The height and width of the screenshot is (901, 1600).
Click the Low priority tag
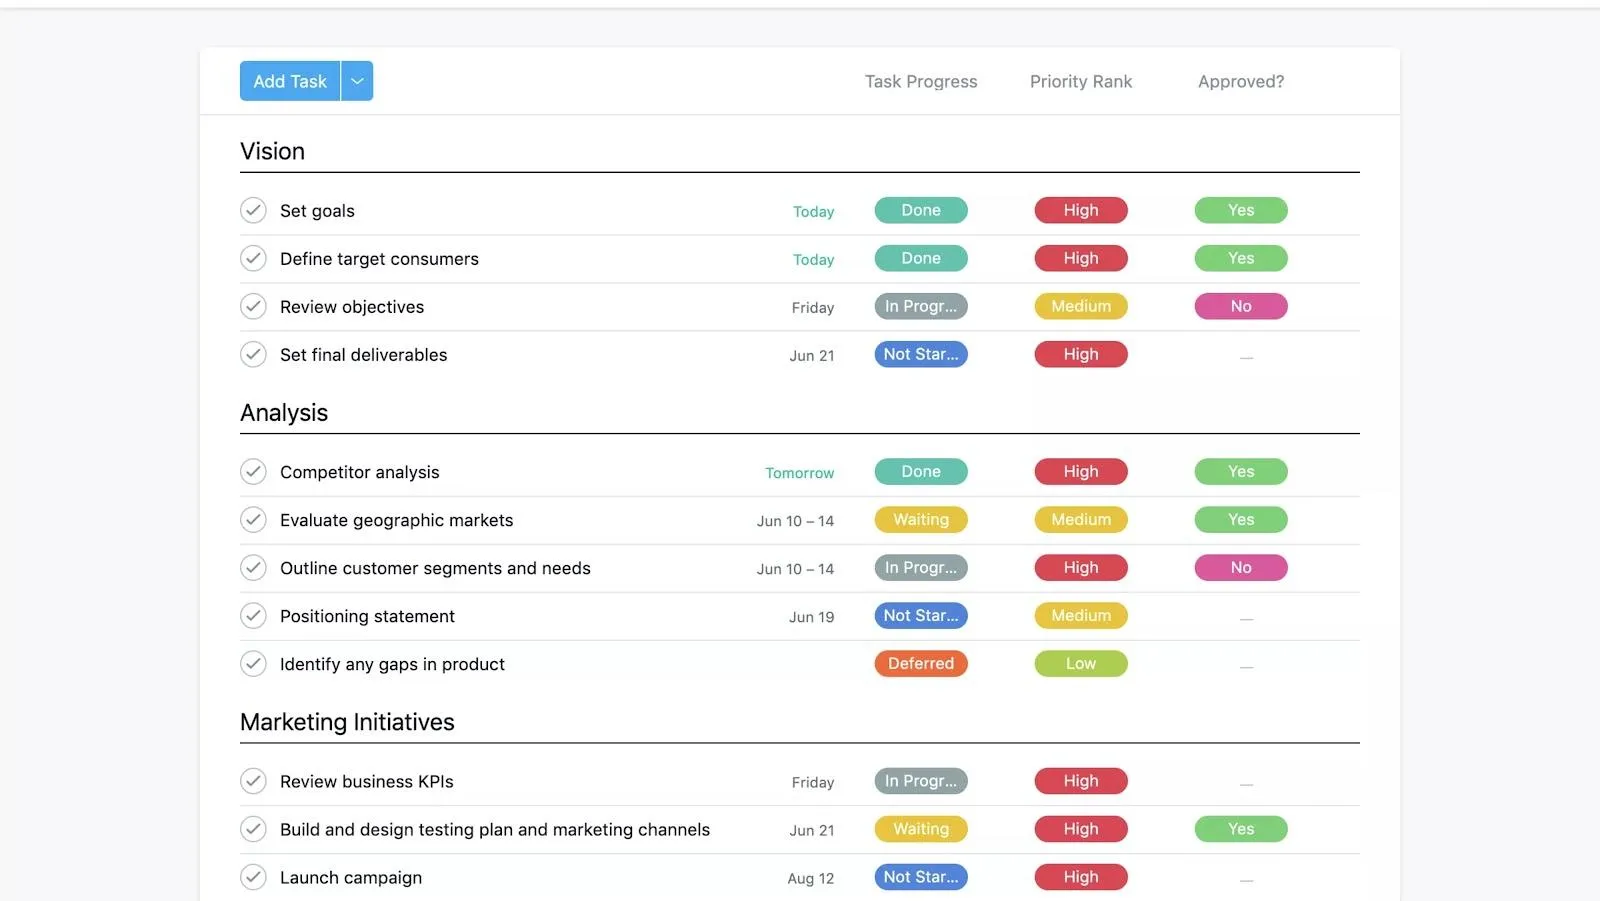point(1081,663)
